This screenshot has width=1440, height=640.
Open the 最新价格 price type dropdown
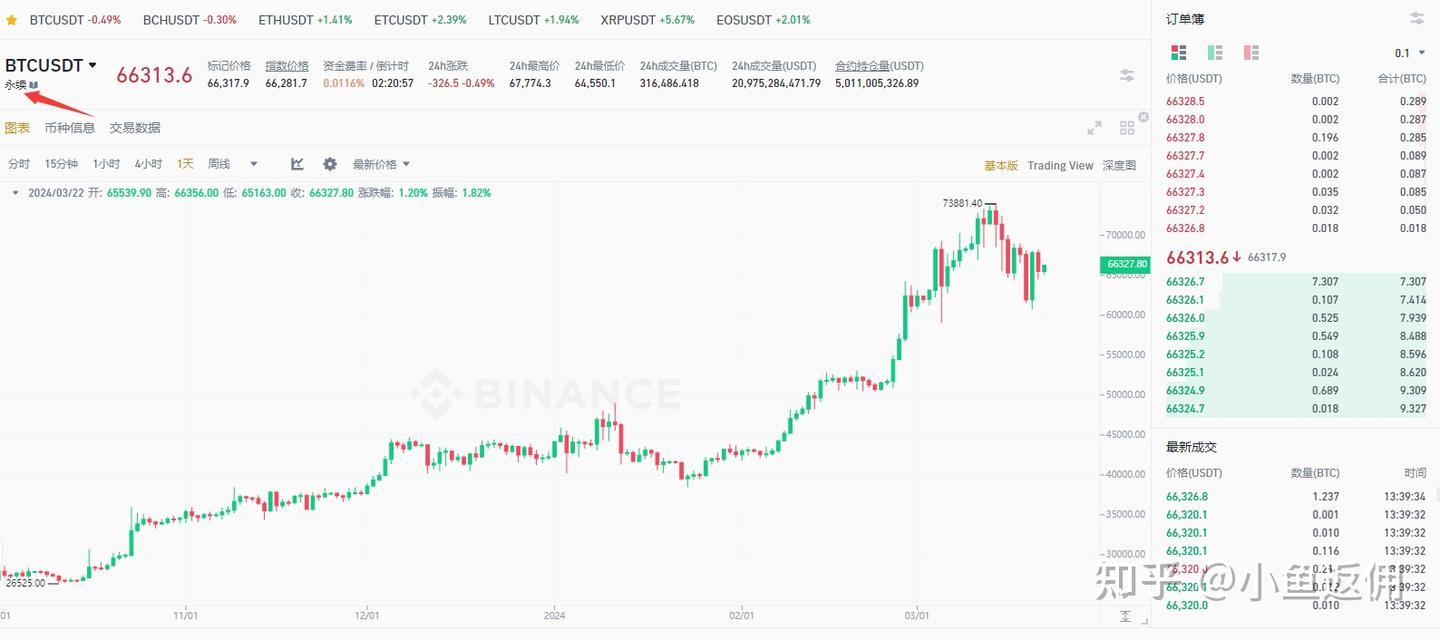pyautogui.click(x=381, y=164)
